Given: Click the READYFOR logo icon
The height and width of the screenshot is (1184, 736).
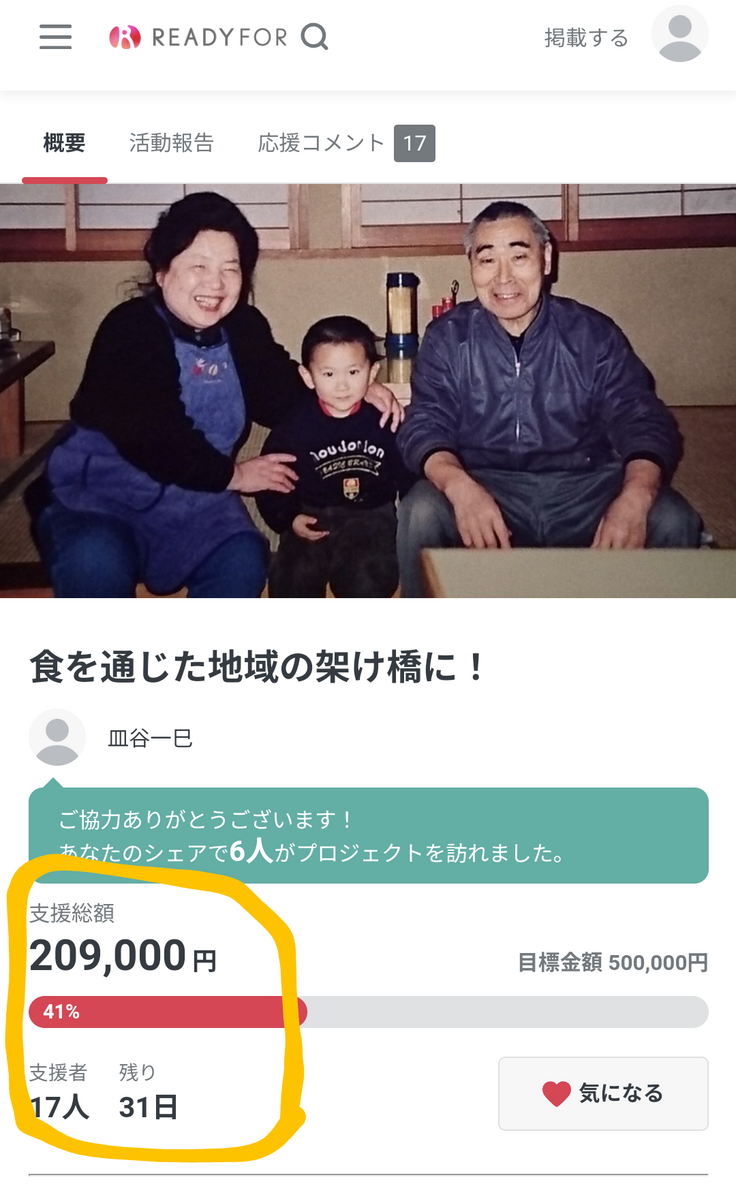Looking at the screenshot, I should [x=125, y=37].
